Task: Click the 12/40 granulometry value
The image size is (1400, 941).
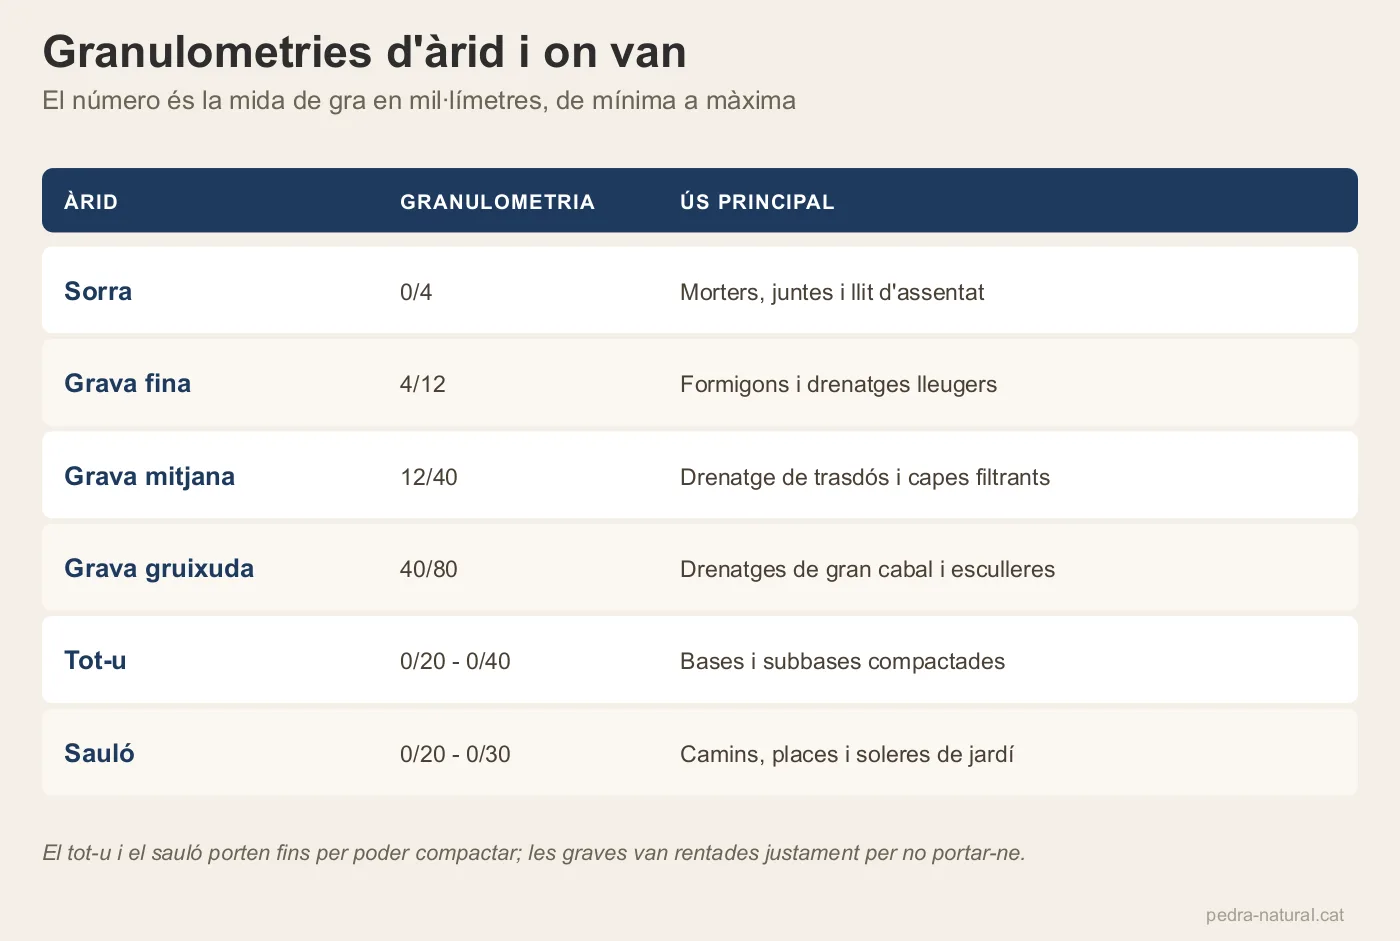Action: tap(429, 477)
